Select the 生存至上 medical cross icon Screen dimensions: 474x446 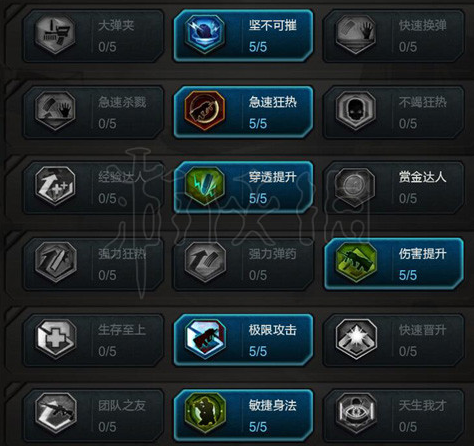point(56,338)
